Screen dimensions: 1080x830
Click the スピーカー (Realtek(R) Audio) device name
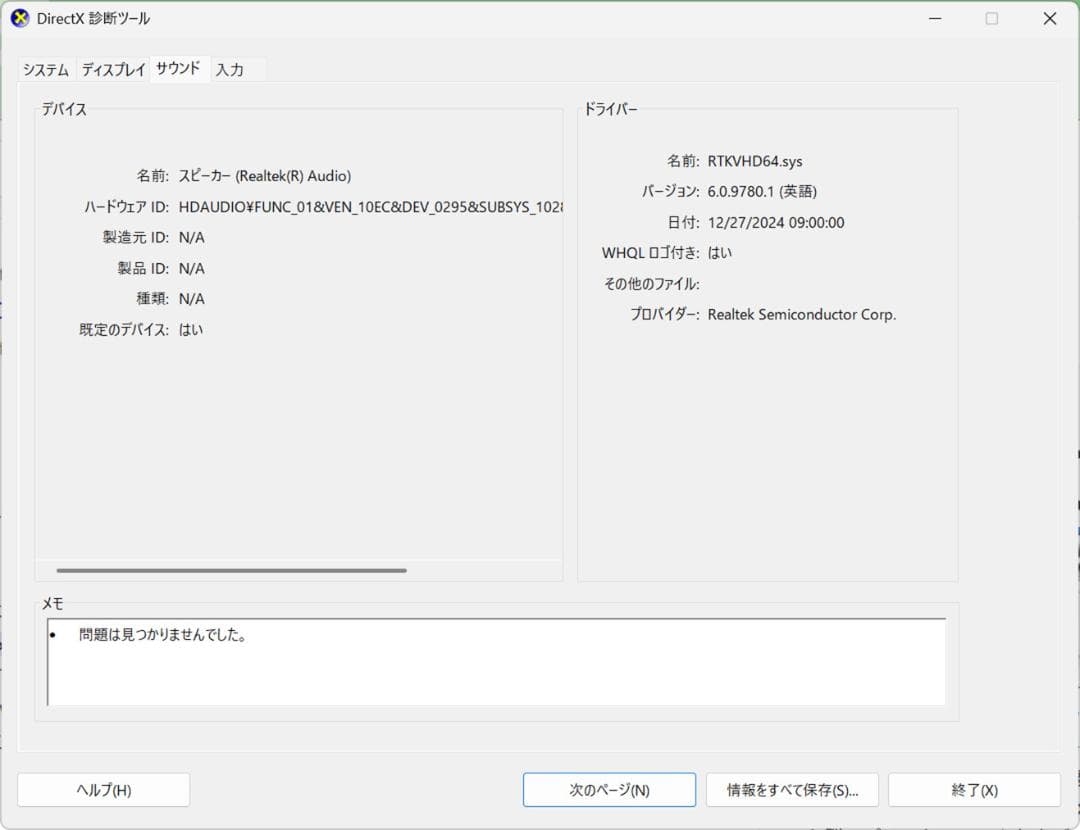264,176
